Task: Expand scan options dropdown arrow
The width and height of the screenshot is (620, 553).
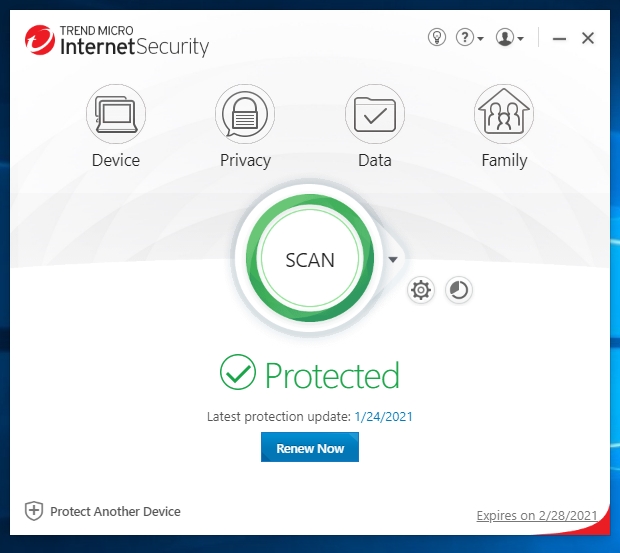Action: pyautogui.click(x=393, y=260)
